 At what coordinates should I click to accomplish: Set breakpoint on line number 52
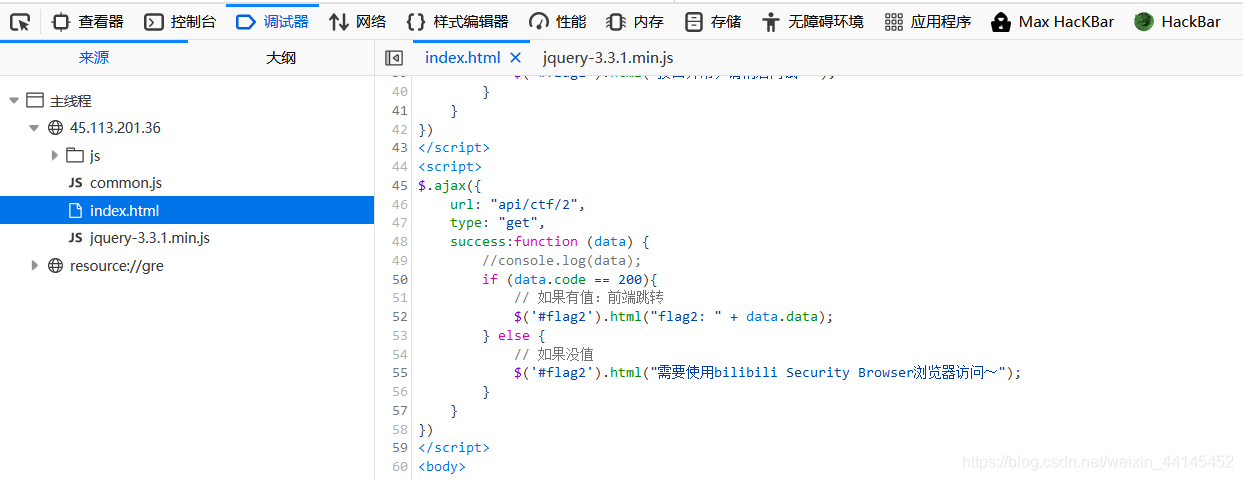point(400,316)
